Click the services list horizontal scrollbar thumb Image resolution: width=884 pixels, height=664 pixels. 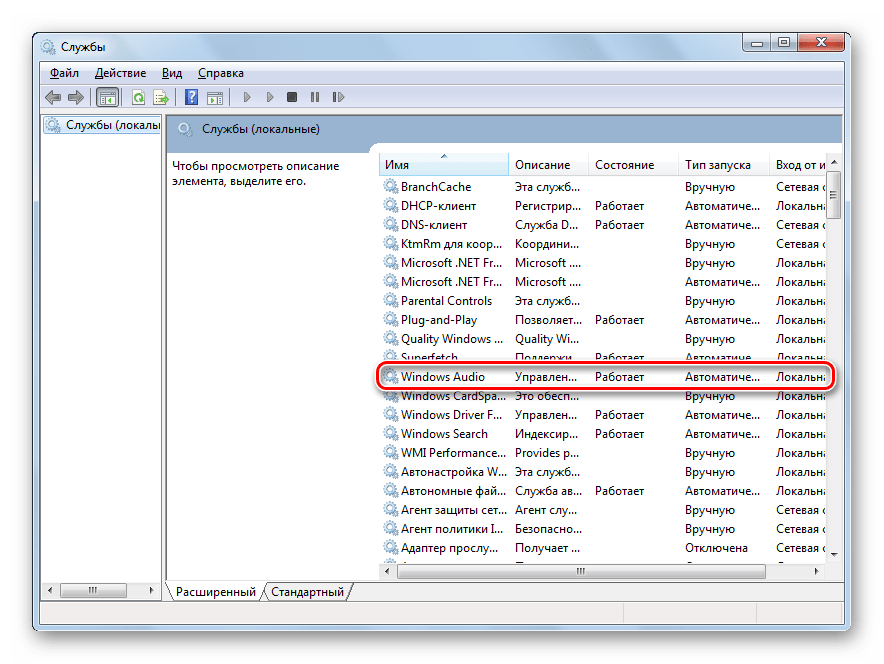coord(580,570)
